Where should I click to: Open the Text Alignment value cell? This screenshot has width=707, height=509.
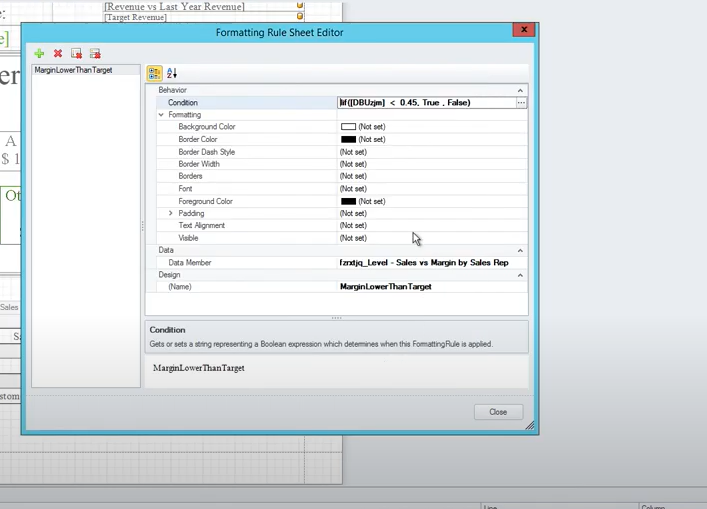432,225
